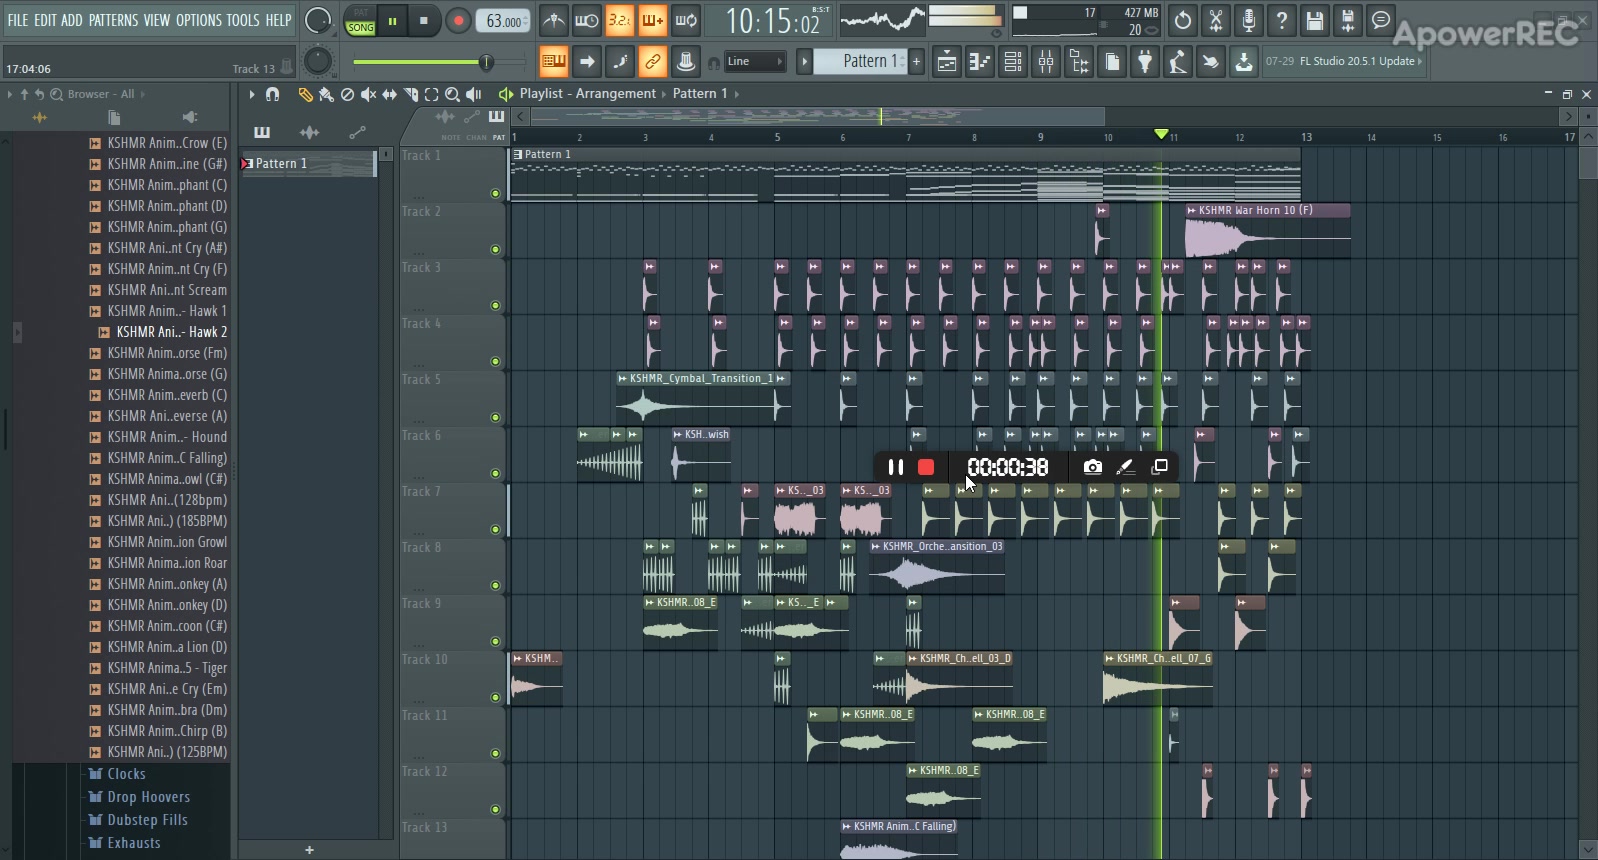Open the ADD menu
This screenshot has height=860, width=1598.
(x=72, y=20)
